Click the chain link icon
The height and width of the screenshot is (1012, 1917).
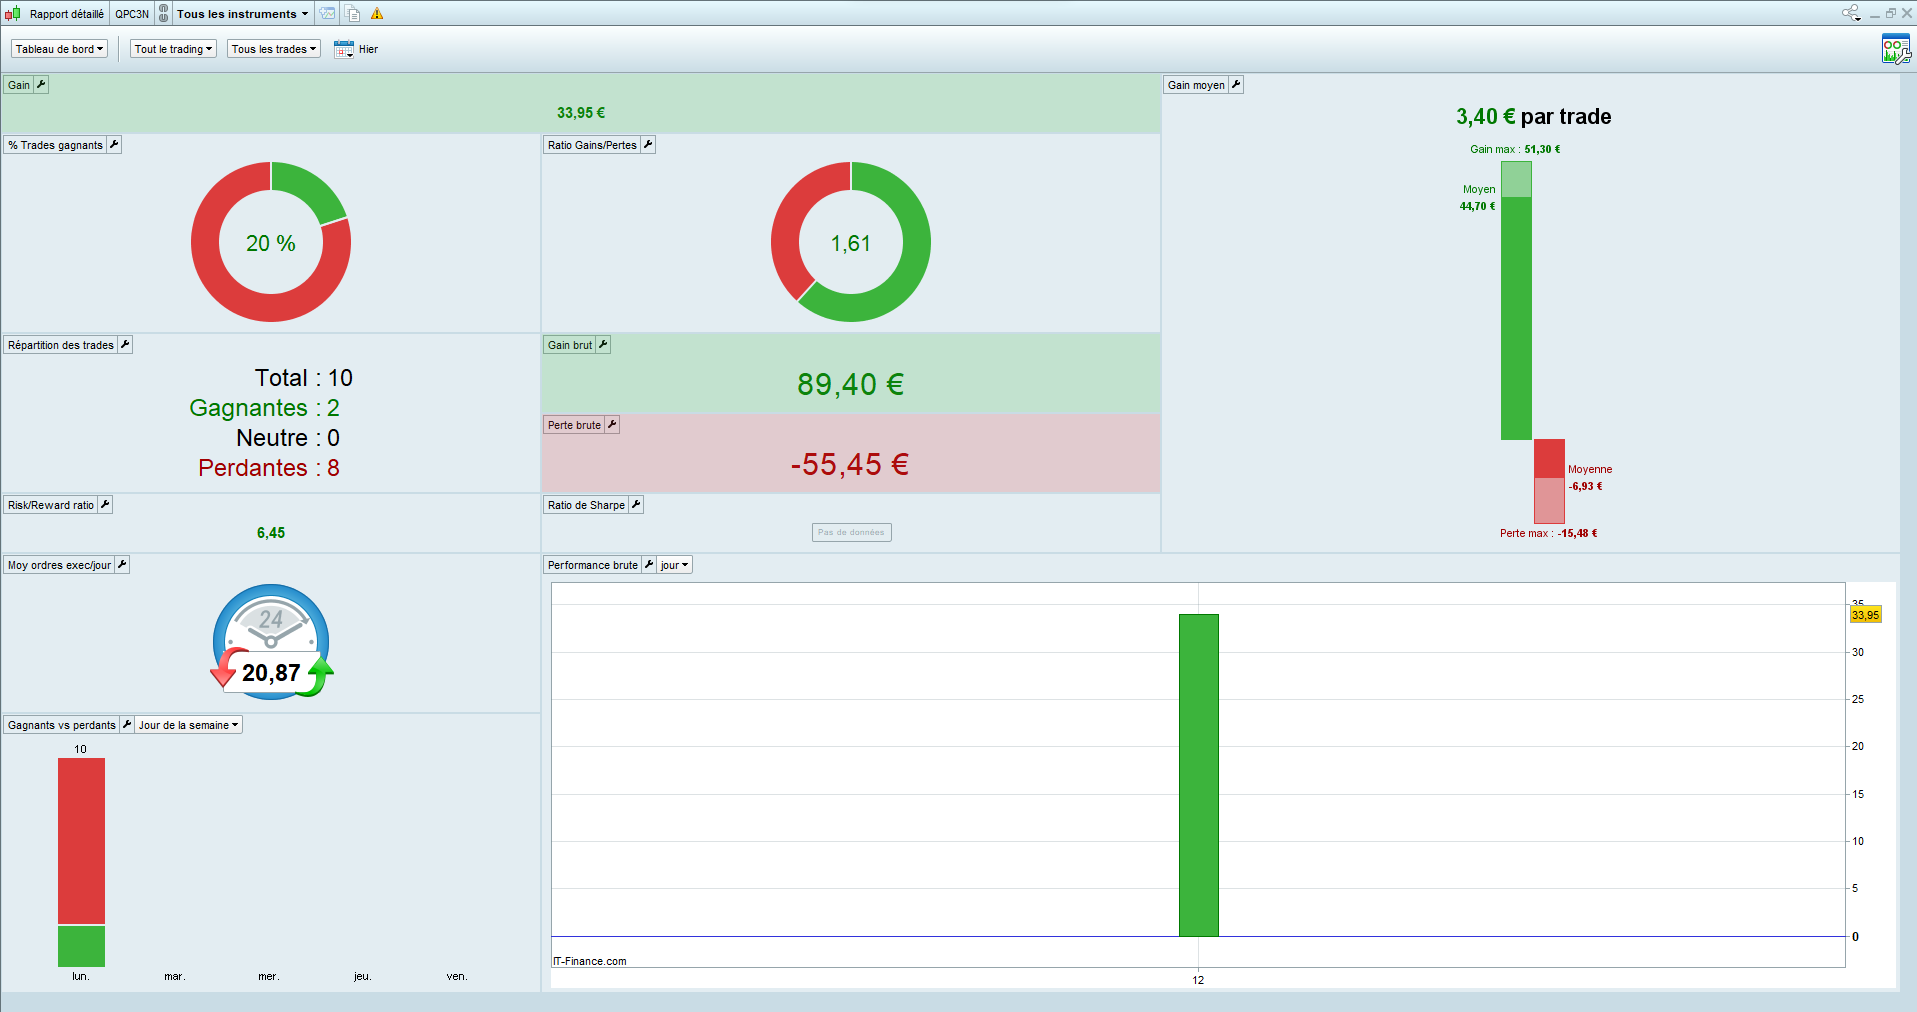(164, 14)
